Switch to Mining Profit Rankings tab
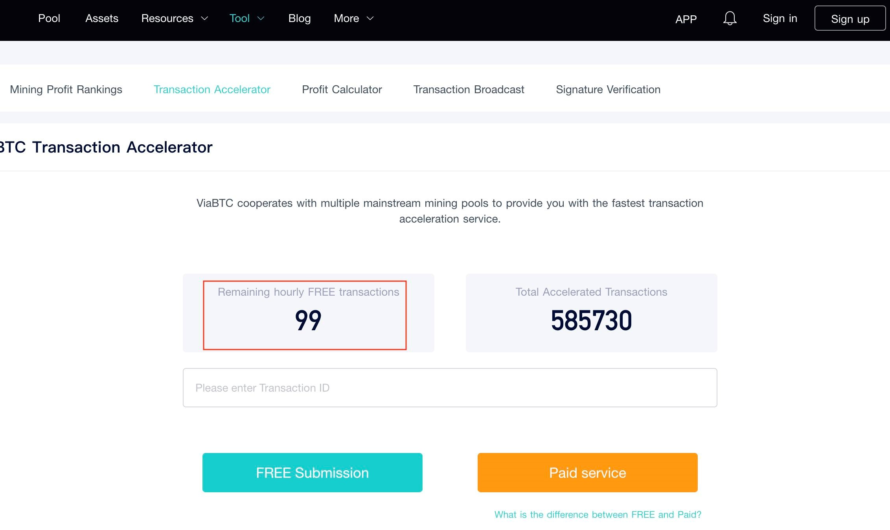The image size is (890, 530). (66, 90)
